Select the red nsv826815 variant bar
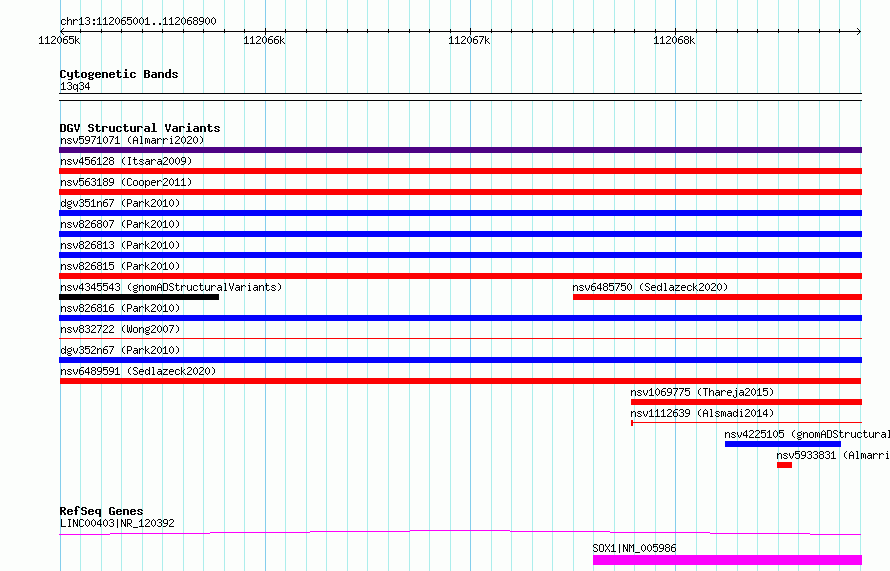Screen dimensions: 890x571 click(460, 276)
